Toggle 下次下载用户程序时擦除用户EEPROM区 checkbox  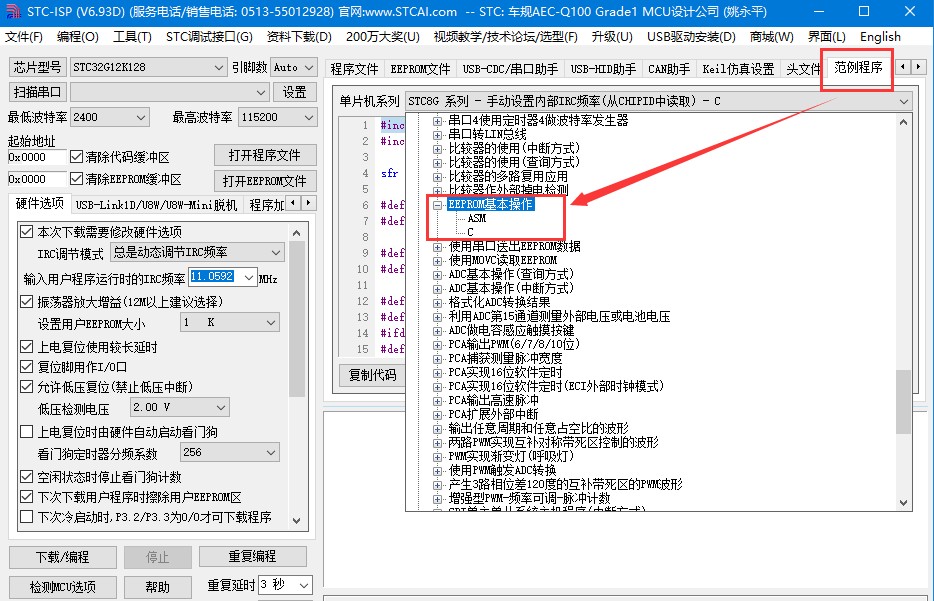click(x=27, y=497)
